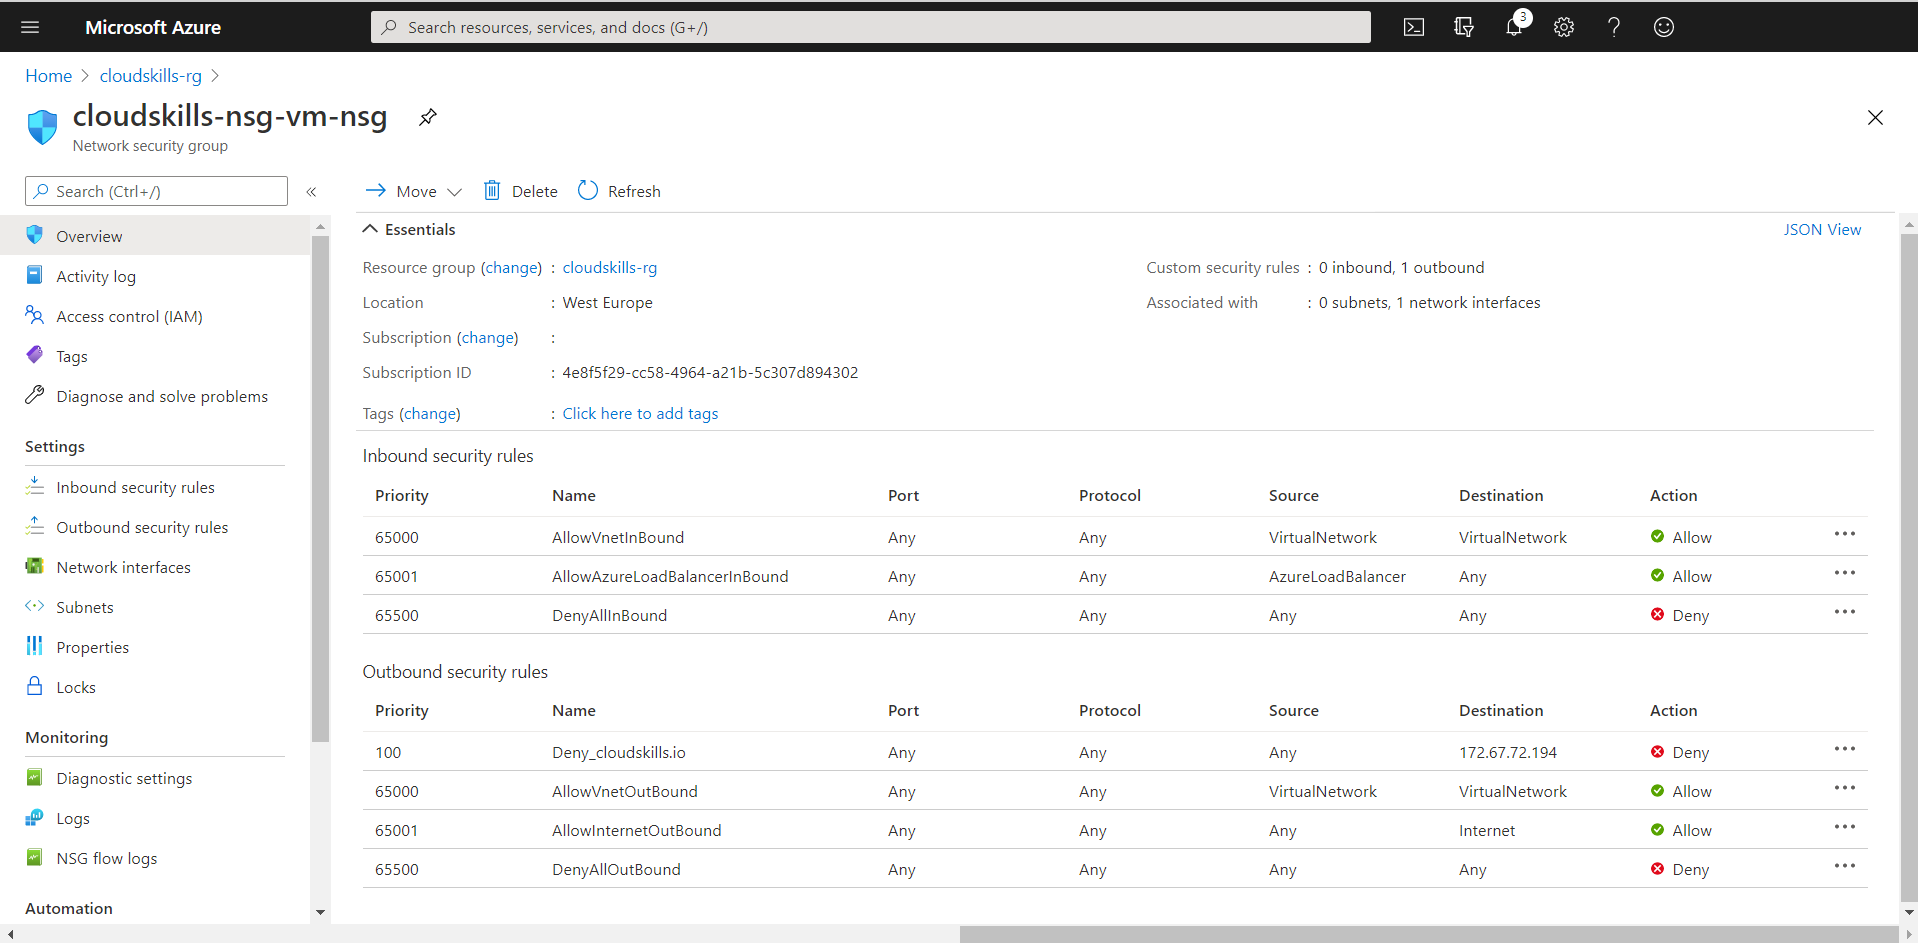Open the feedback smiley icon
The height and width of the screenshot is (943, 1918).
[x=1663, y=27]
